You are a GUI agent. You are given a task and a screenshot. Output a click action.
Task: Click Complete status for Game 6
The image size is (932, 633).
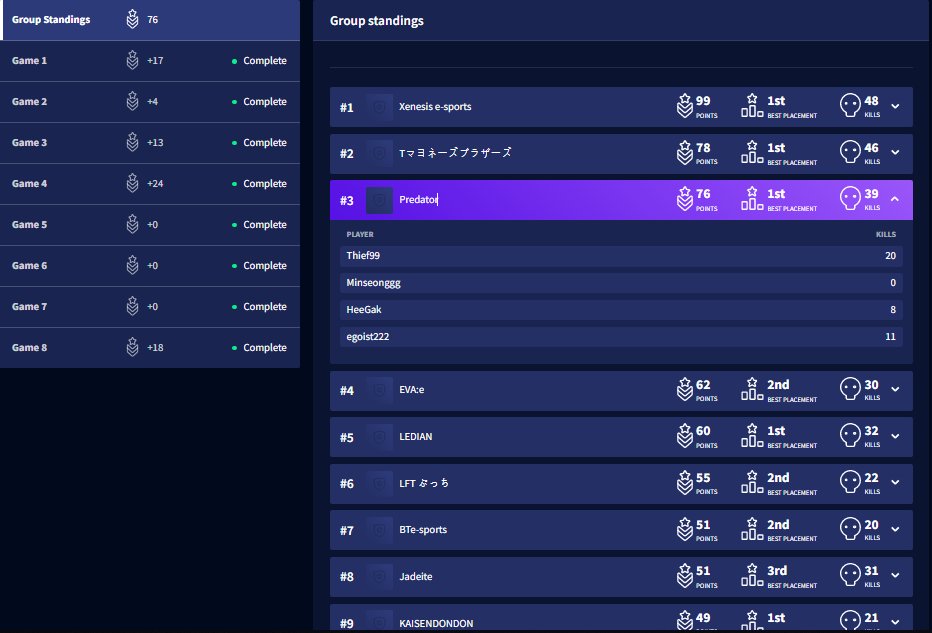click(x=259, y=266)
